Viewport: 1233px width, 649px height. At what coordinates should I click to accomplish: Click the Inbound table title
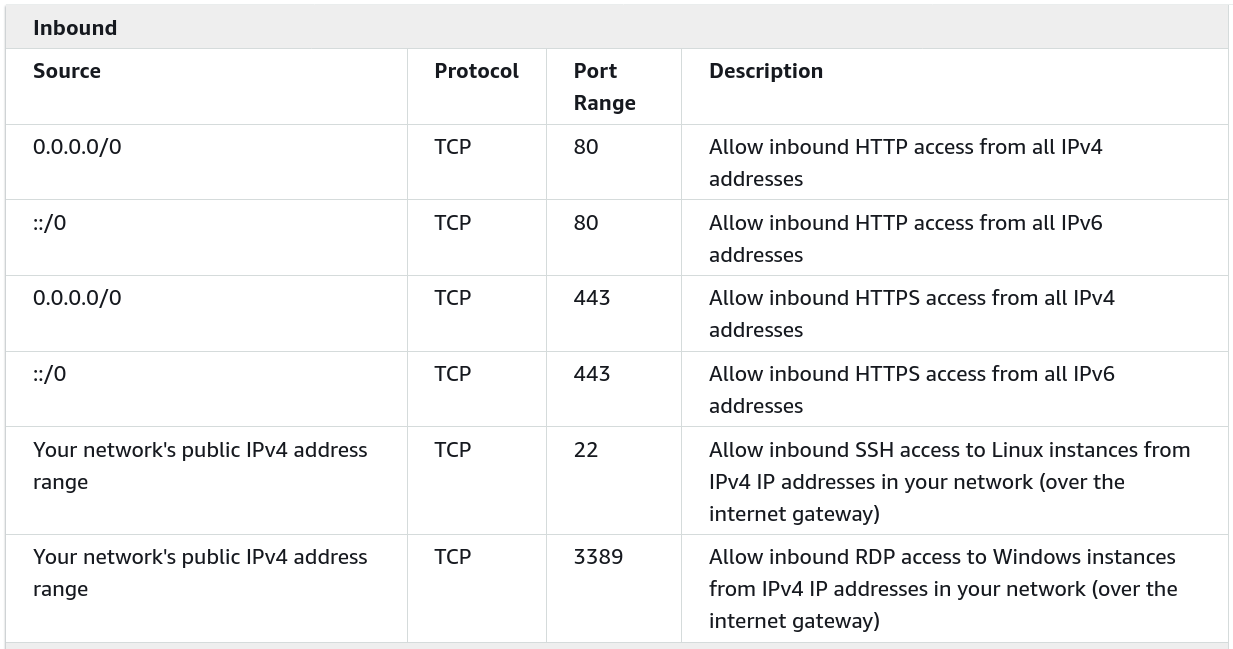[75, 28]
